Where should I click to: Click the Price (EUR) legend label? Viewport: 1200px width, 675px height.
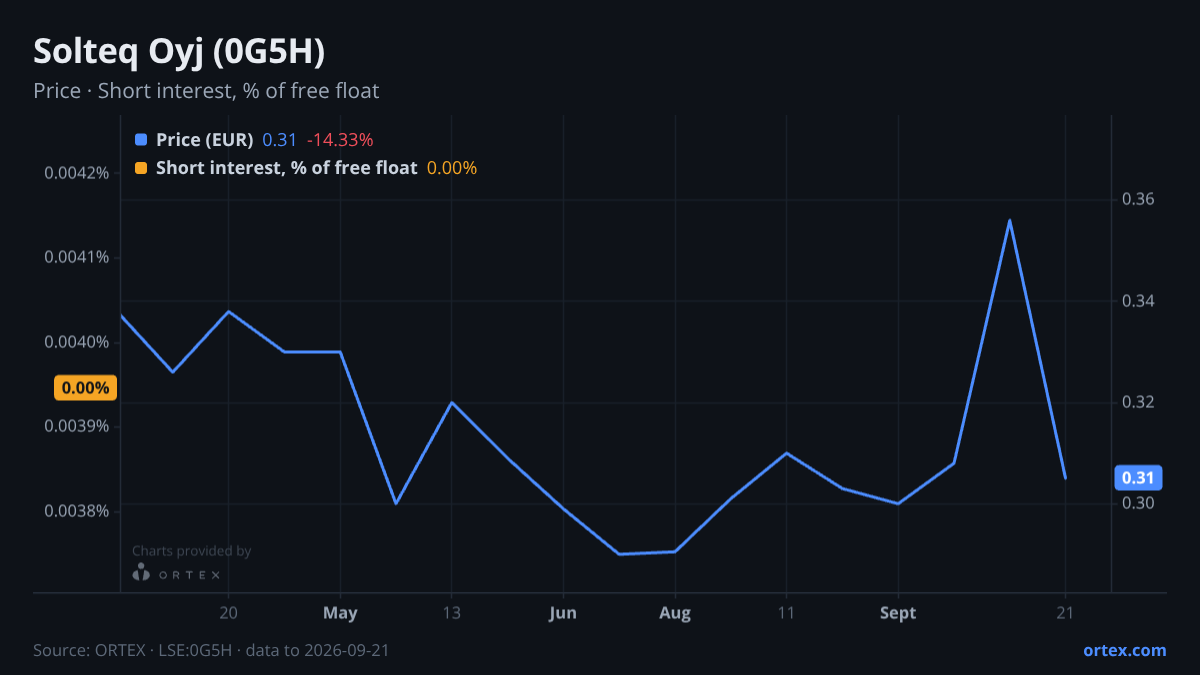pyautogui.click(x=204, y=140)
